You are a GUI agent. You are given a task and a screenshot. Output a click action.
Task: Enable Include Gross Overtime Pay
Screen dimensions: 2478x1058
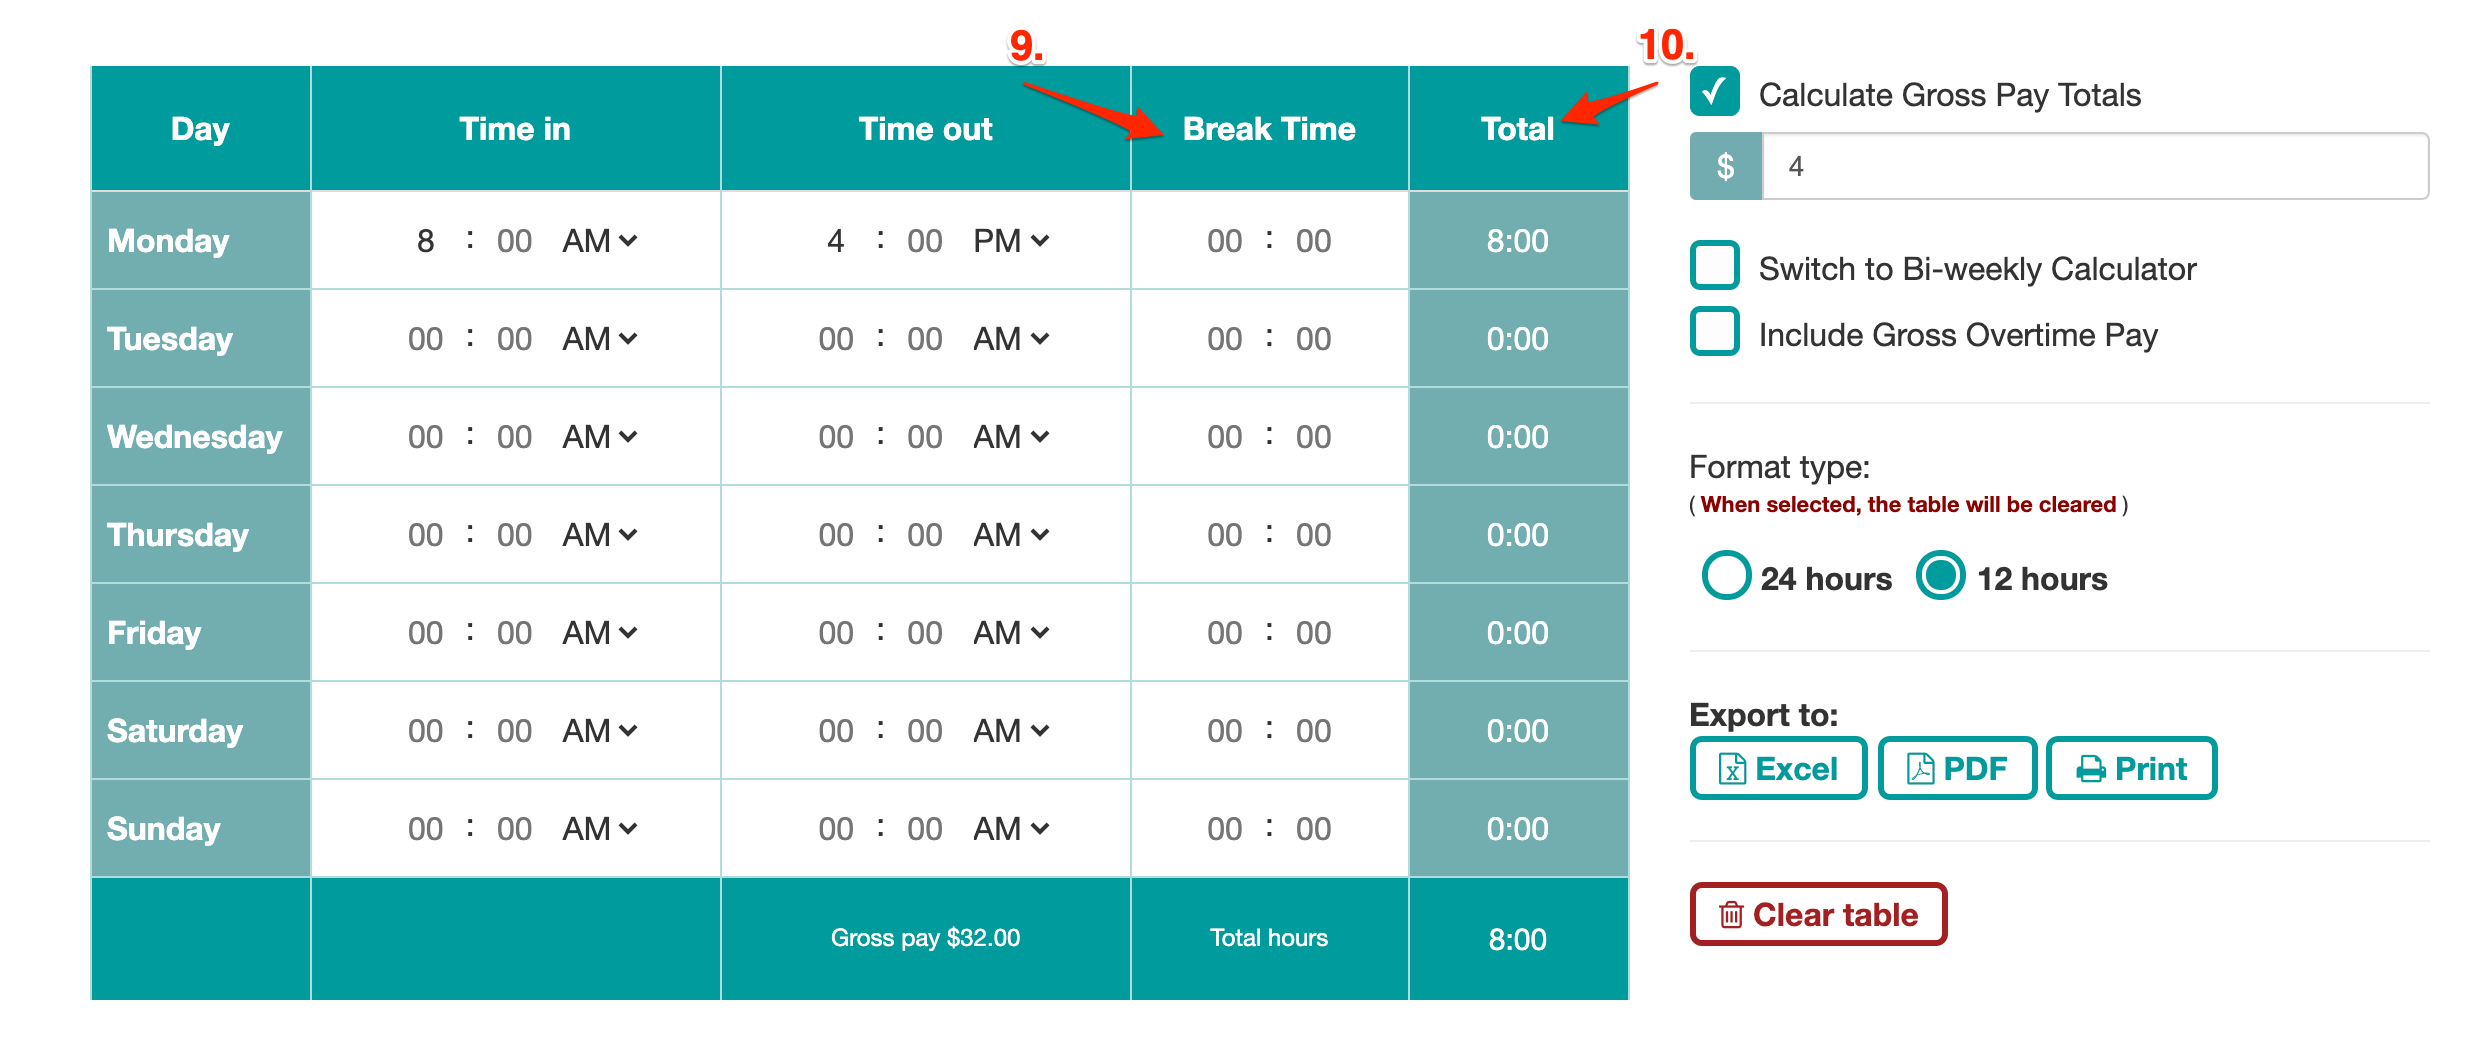tap(1713, 333)
